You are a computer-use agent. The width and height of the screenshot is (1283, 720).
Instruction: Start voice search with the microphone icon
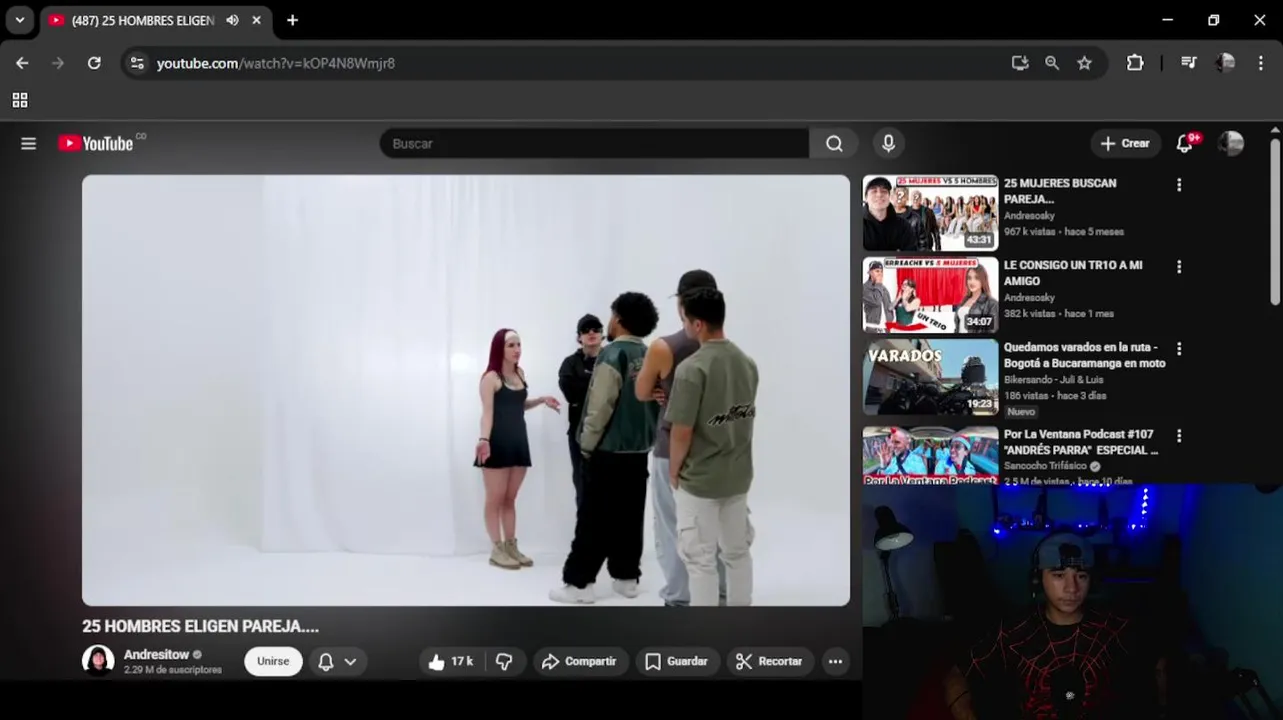(x=888, y=144)
